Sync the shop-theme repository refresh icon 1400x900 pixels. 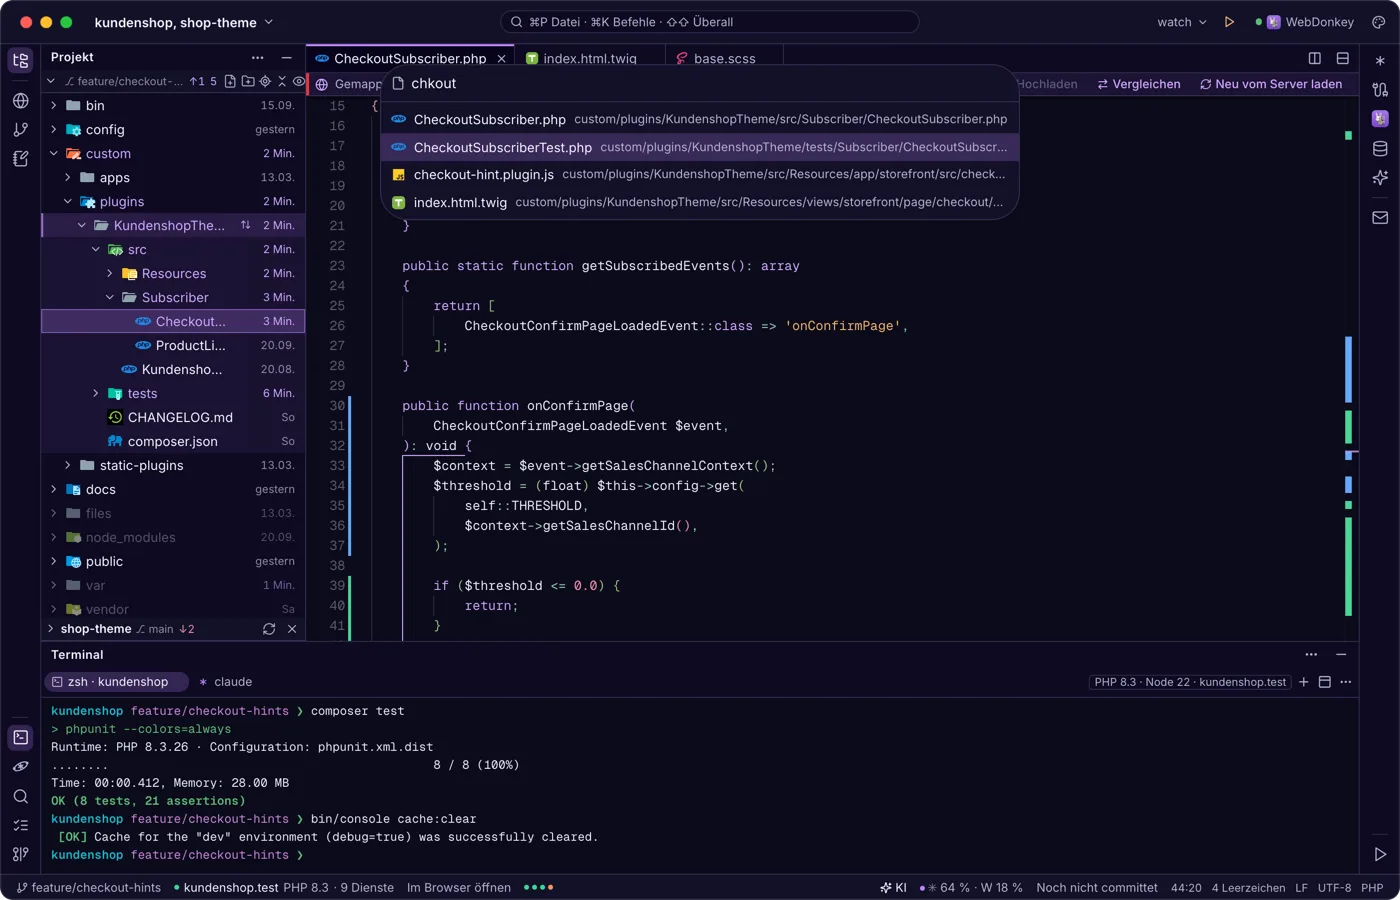[x=269, y=629]
